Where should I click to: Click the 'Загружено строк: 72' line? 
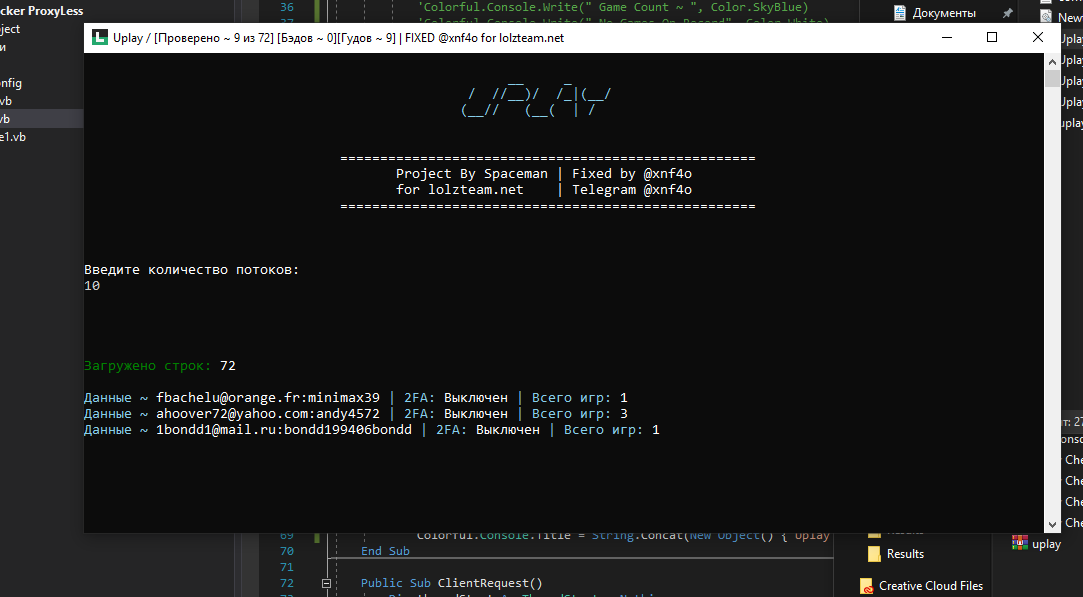tap(160, 366)
